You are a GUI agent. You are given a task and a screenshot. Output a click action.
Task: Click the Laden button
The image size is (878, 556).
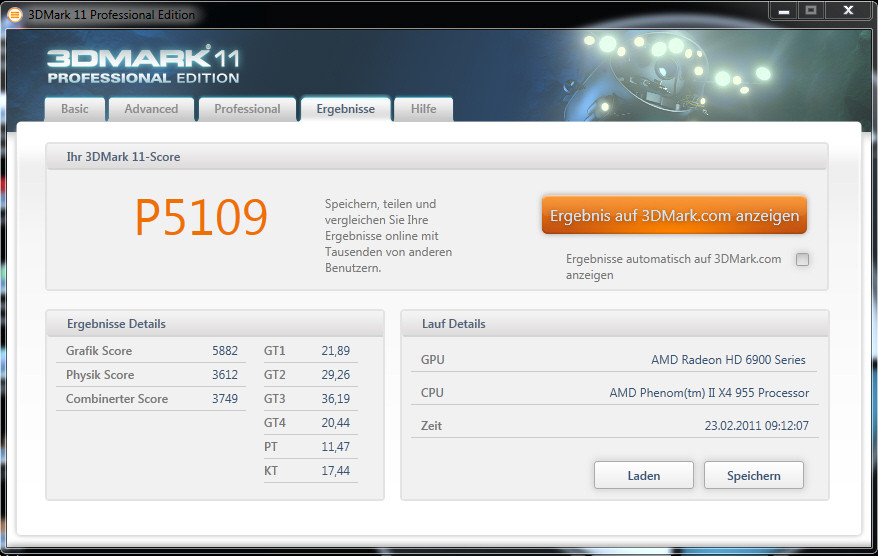[x=643, y=475]
